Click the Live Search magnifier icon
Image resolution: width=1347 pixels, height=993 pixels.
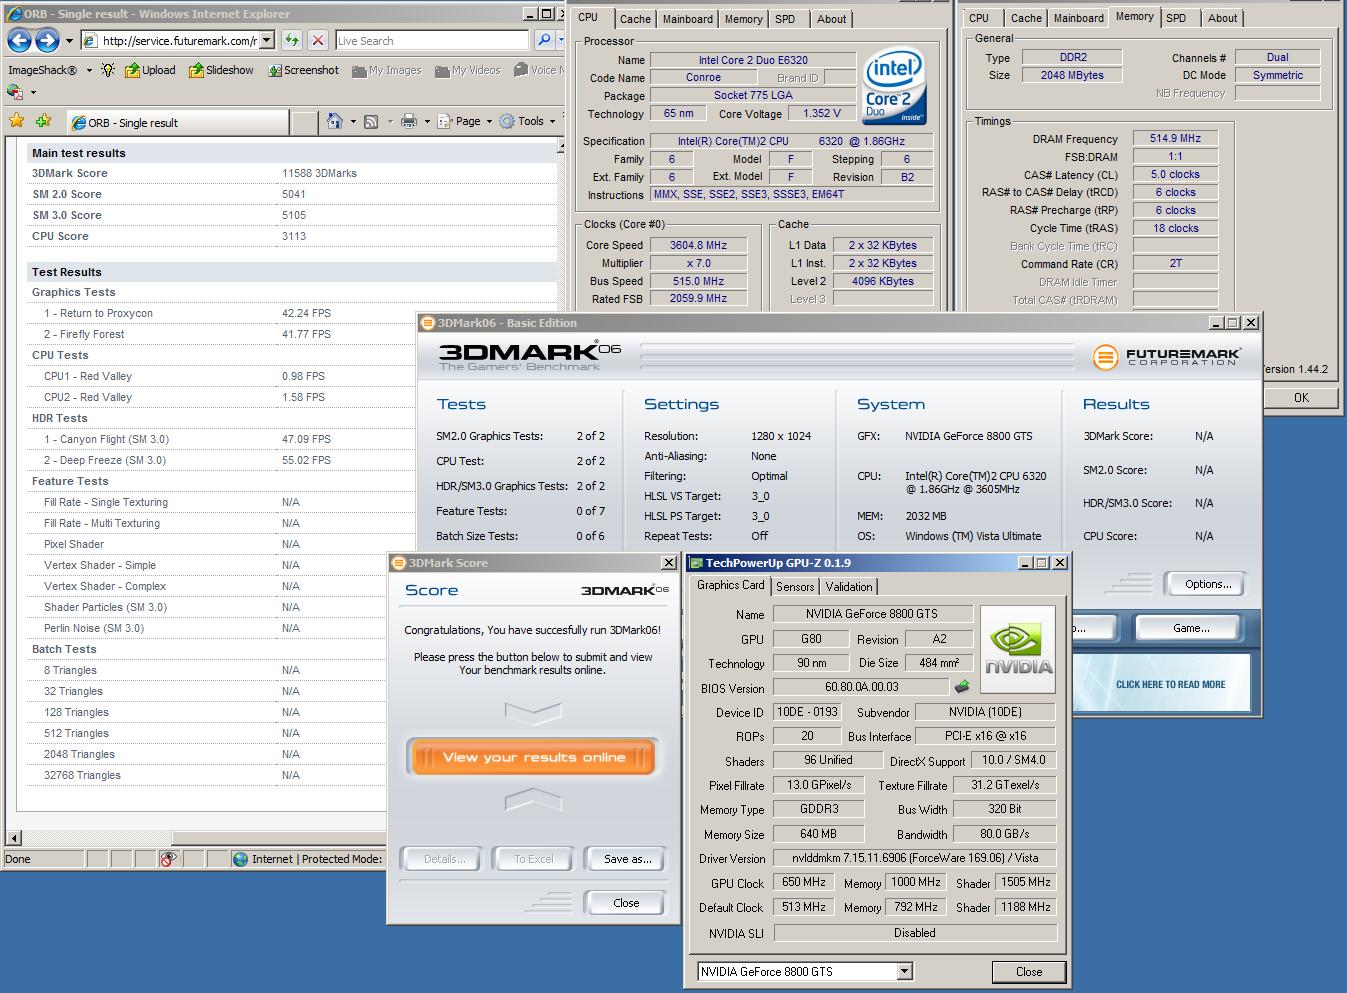coord(544,40)
